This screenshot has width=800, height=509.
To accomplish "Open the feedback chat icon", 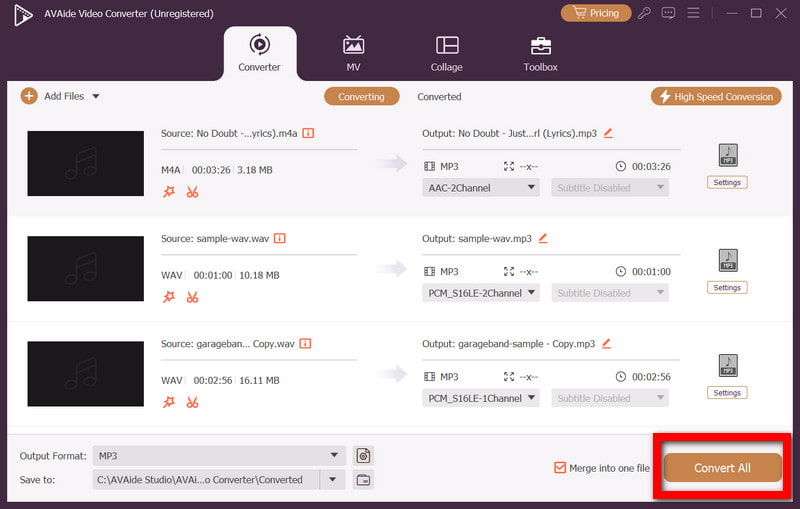I will [x=668, y=13].
